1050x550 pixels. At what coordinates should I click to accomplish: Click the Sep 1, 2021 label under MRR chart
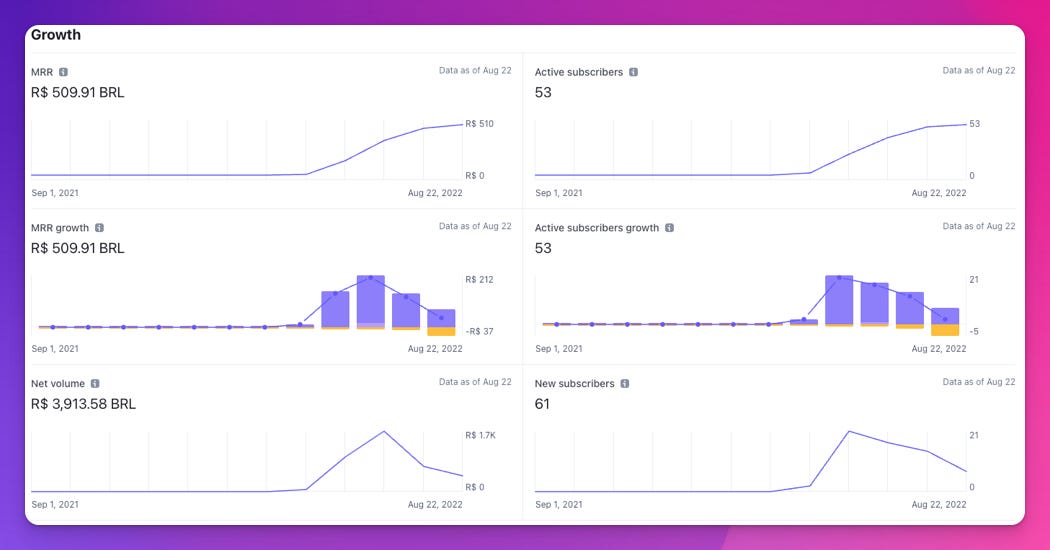tap(55, 193)
